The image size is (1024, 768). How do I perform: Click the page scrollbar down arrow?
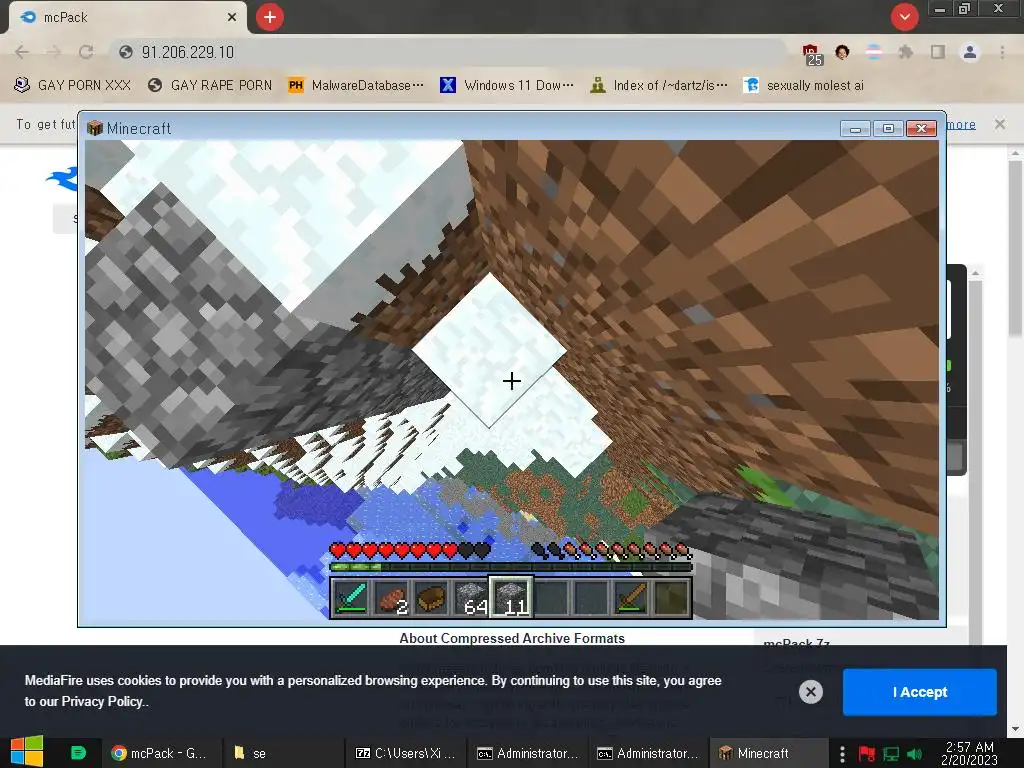coord(1015,729)
